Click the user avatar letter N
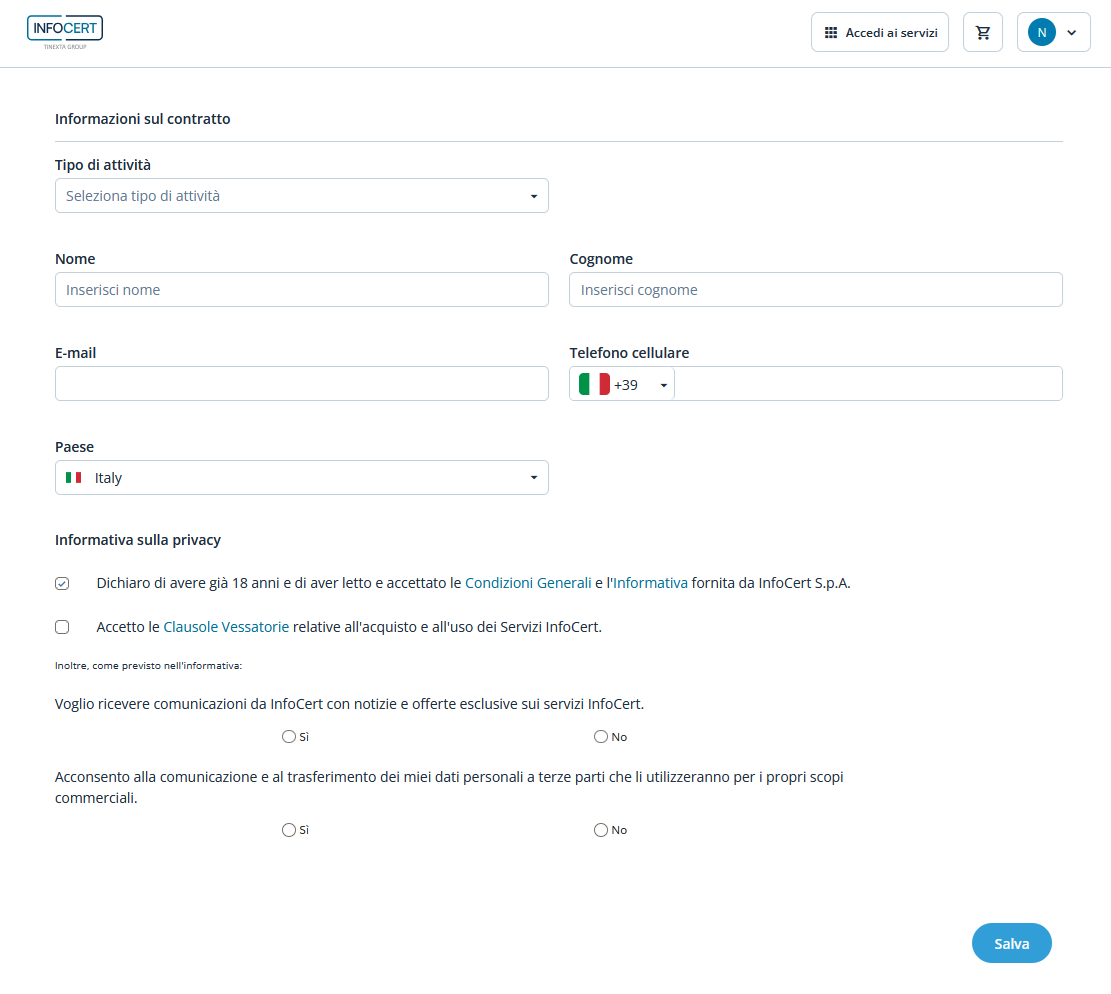 (1041, 33)
